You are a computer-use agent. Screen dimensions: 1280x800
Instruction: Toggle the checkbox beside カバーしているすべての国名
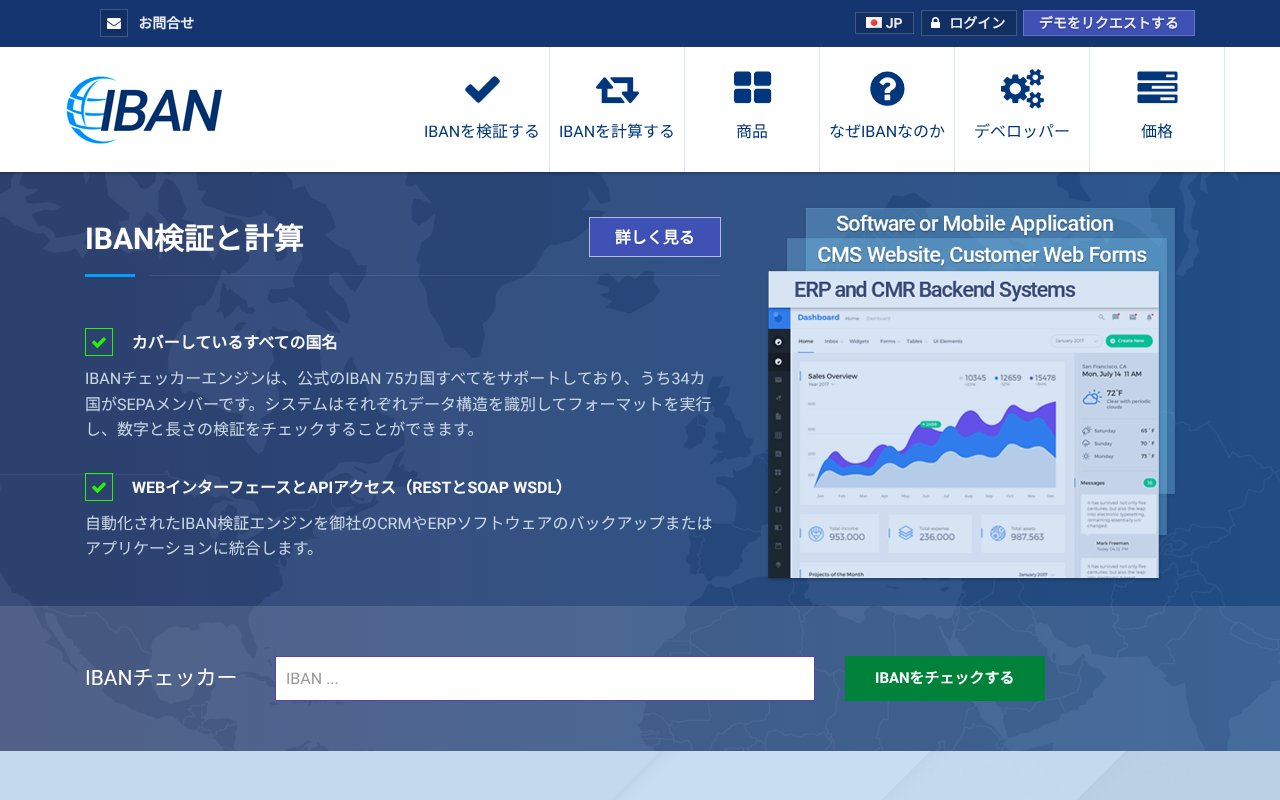[99, 342]
